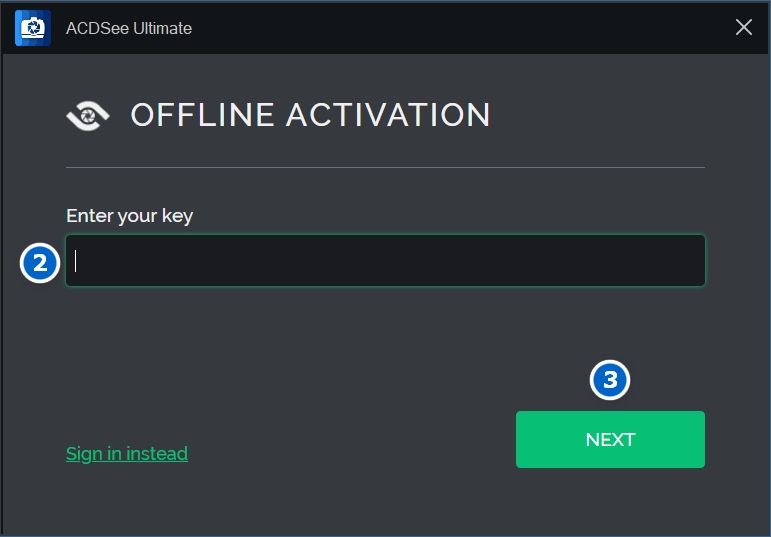Click the ACDSee app icon in title bar
This screenshot has width=771, height=537.
(x=33, y=28)
